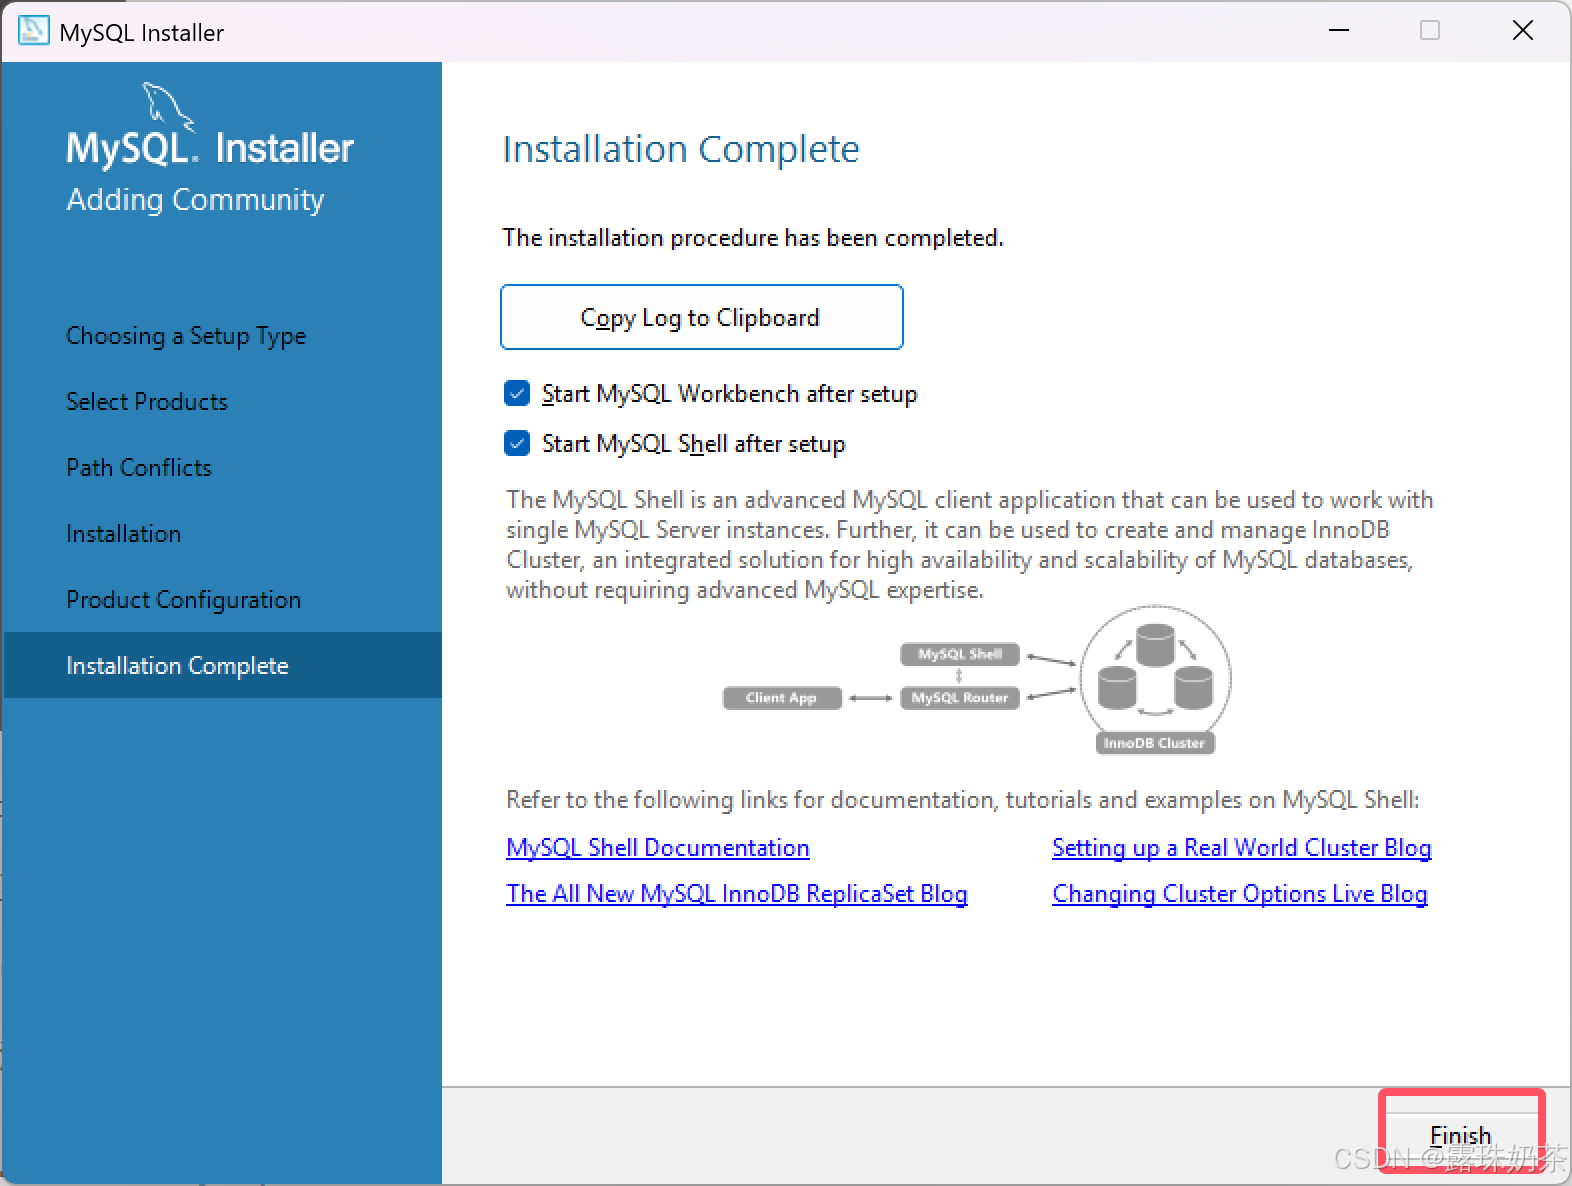The height and width of the screenshot is (1186, 1572).
Task: Close the MySQL Installer window
Action: click(1523, 31)
